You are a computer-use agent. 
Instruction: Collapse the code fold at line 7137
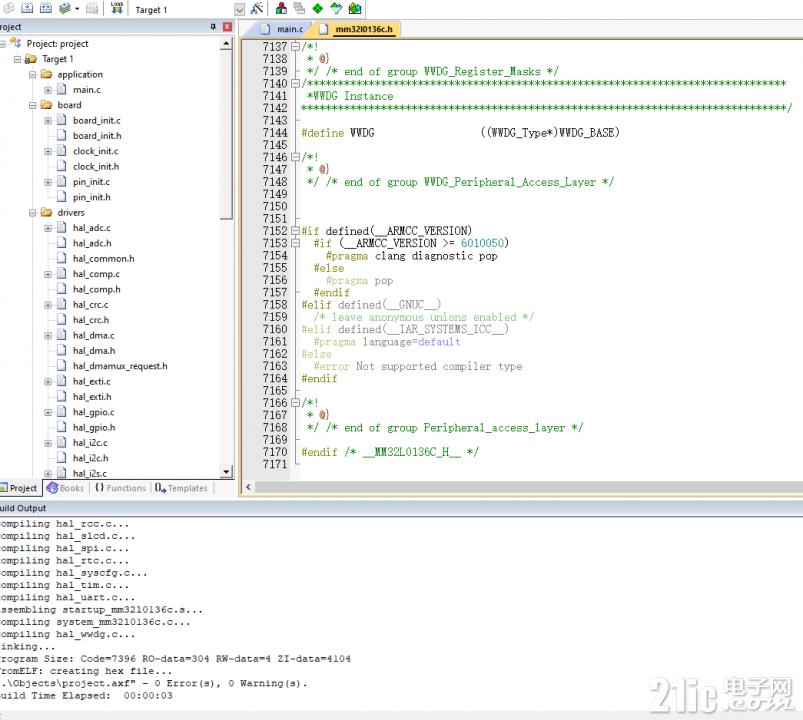pos(295,47)
